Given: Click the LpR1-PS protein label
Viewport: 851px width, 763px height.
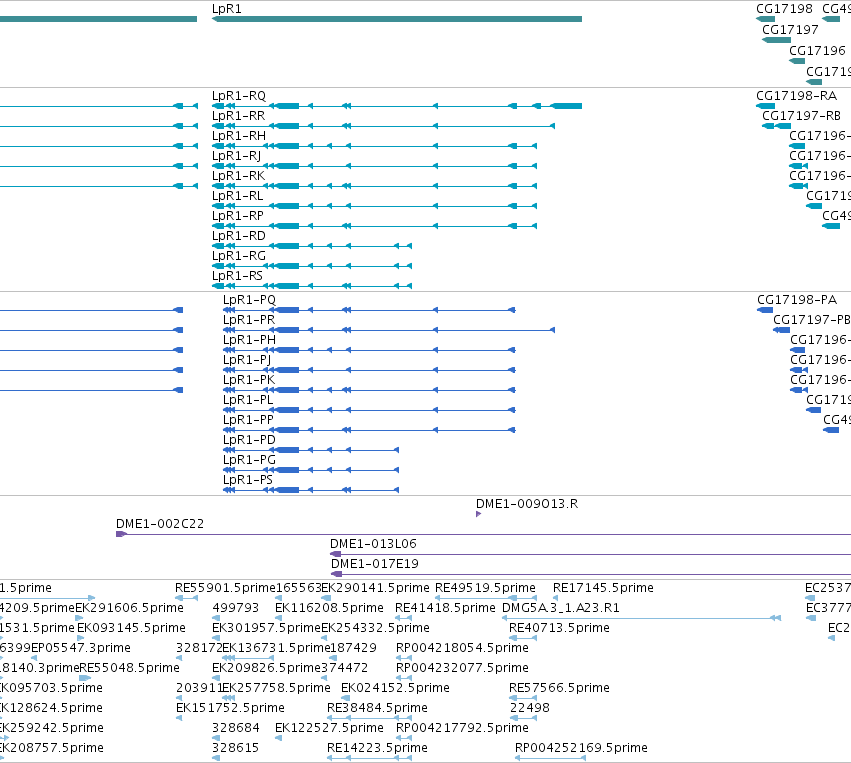Looking at the screenshot, I should coord(248,480).
